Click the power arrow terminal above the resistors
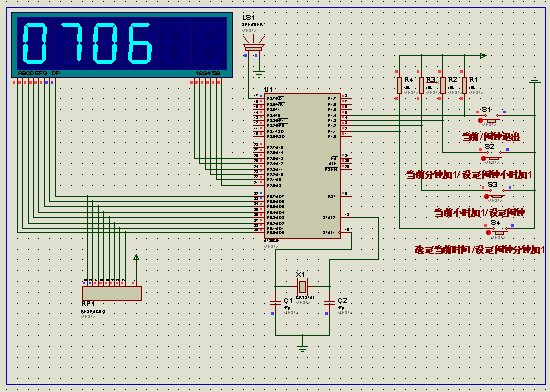 [x=483, y=55]
